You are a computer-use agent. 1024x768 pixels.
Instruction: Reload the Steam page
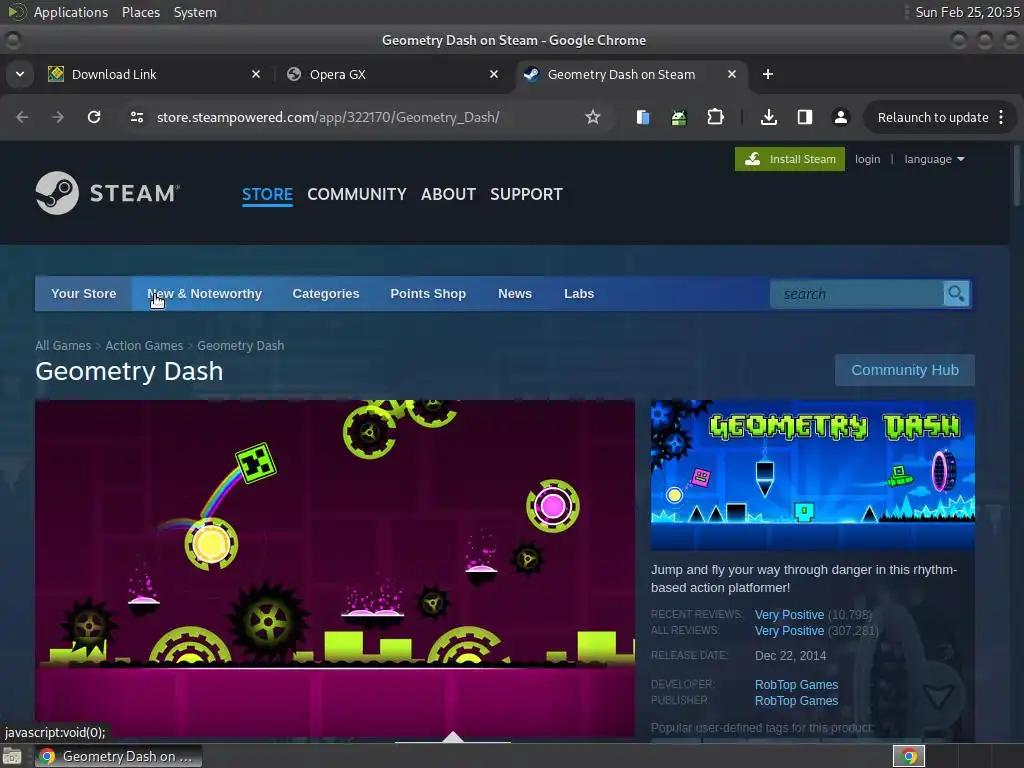94,117
